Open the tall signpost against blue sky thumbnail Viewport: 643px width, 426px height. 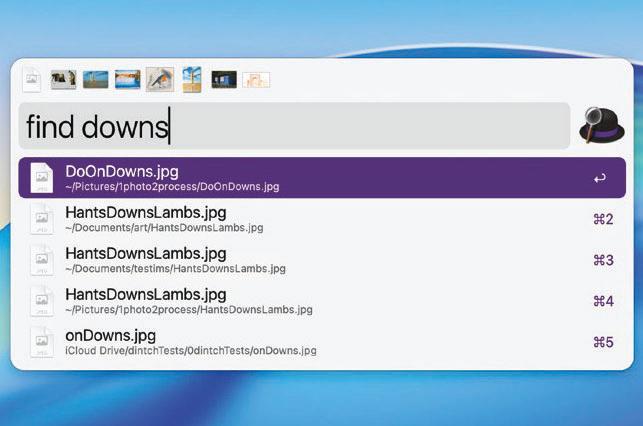click(x=192, y=80)
